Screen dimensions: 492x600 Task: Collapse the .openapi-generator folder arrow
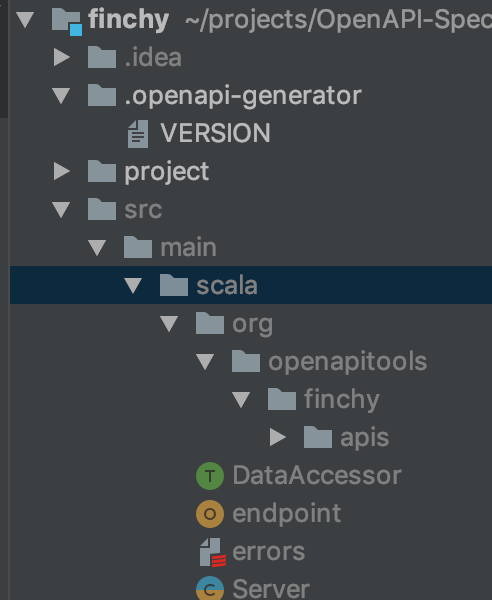click(x=61, y=95)
